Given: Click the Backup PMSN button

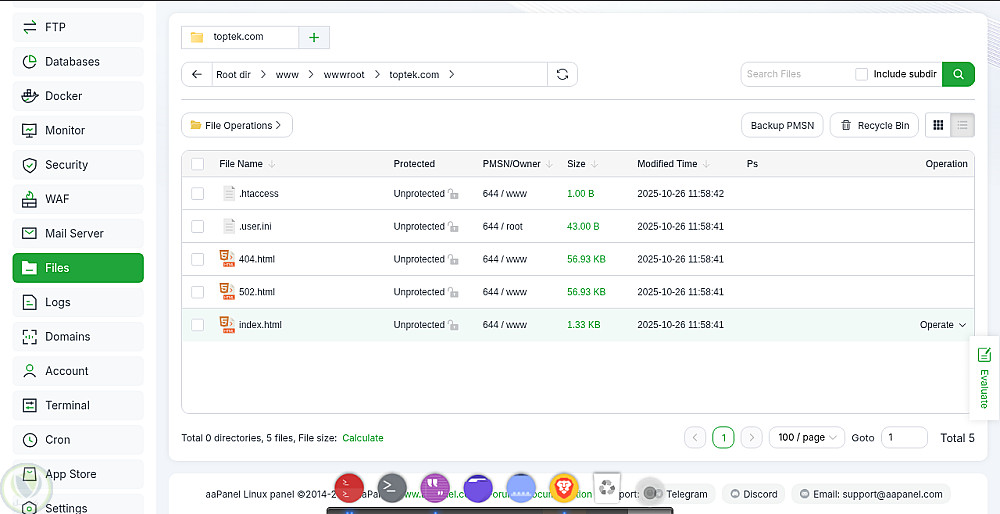Looking at the screenshot, I should tap(782, 125).
